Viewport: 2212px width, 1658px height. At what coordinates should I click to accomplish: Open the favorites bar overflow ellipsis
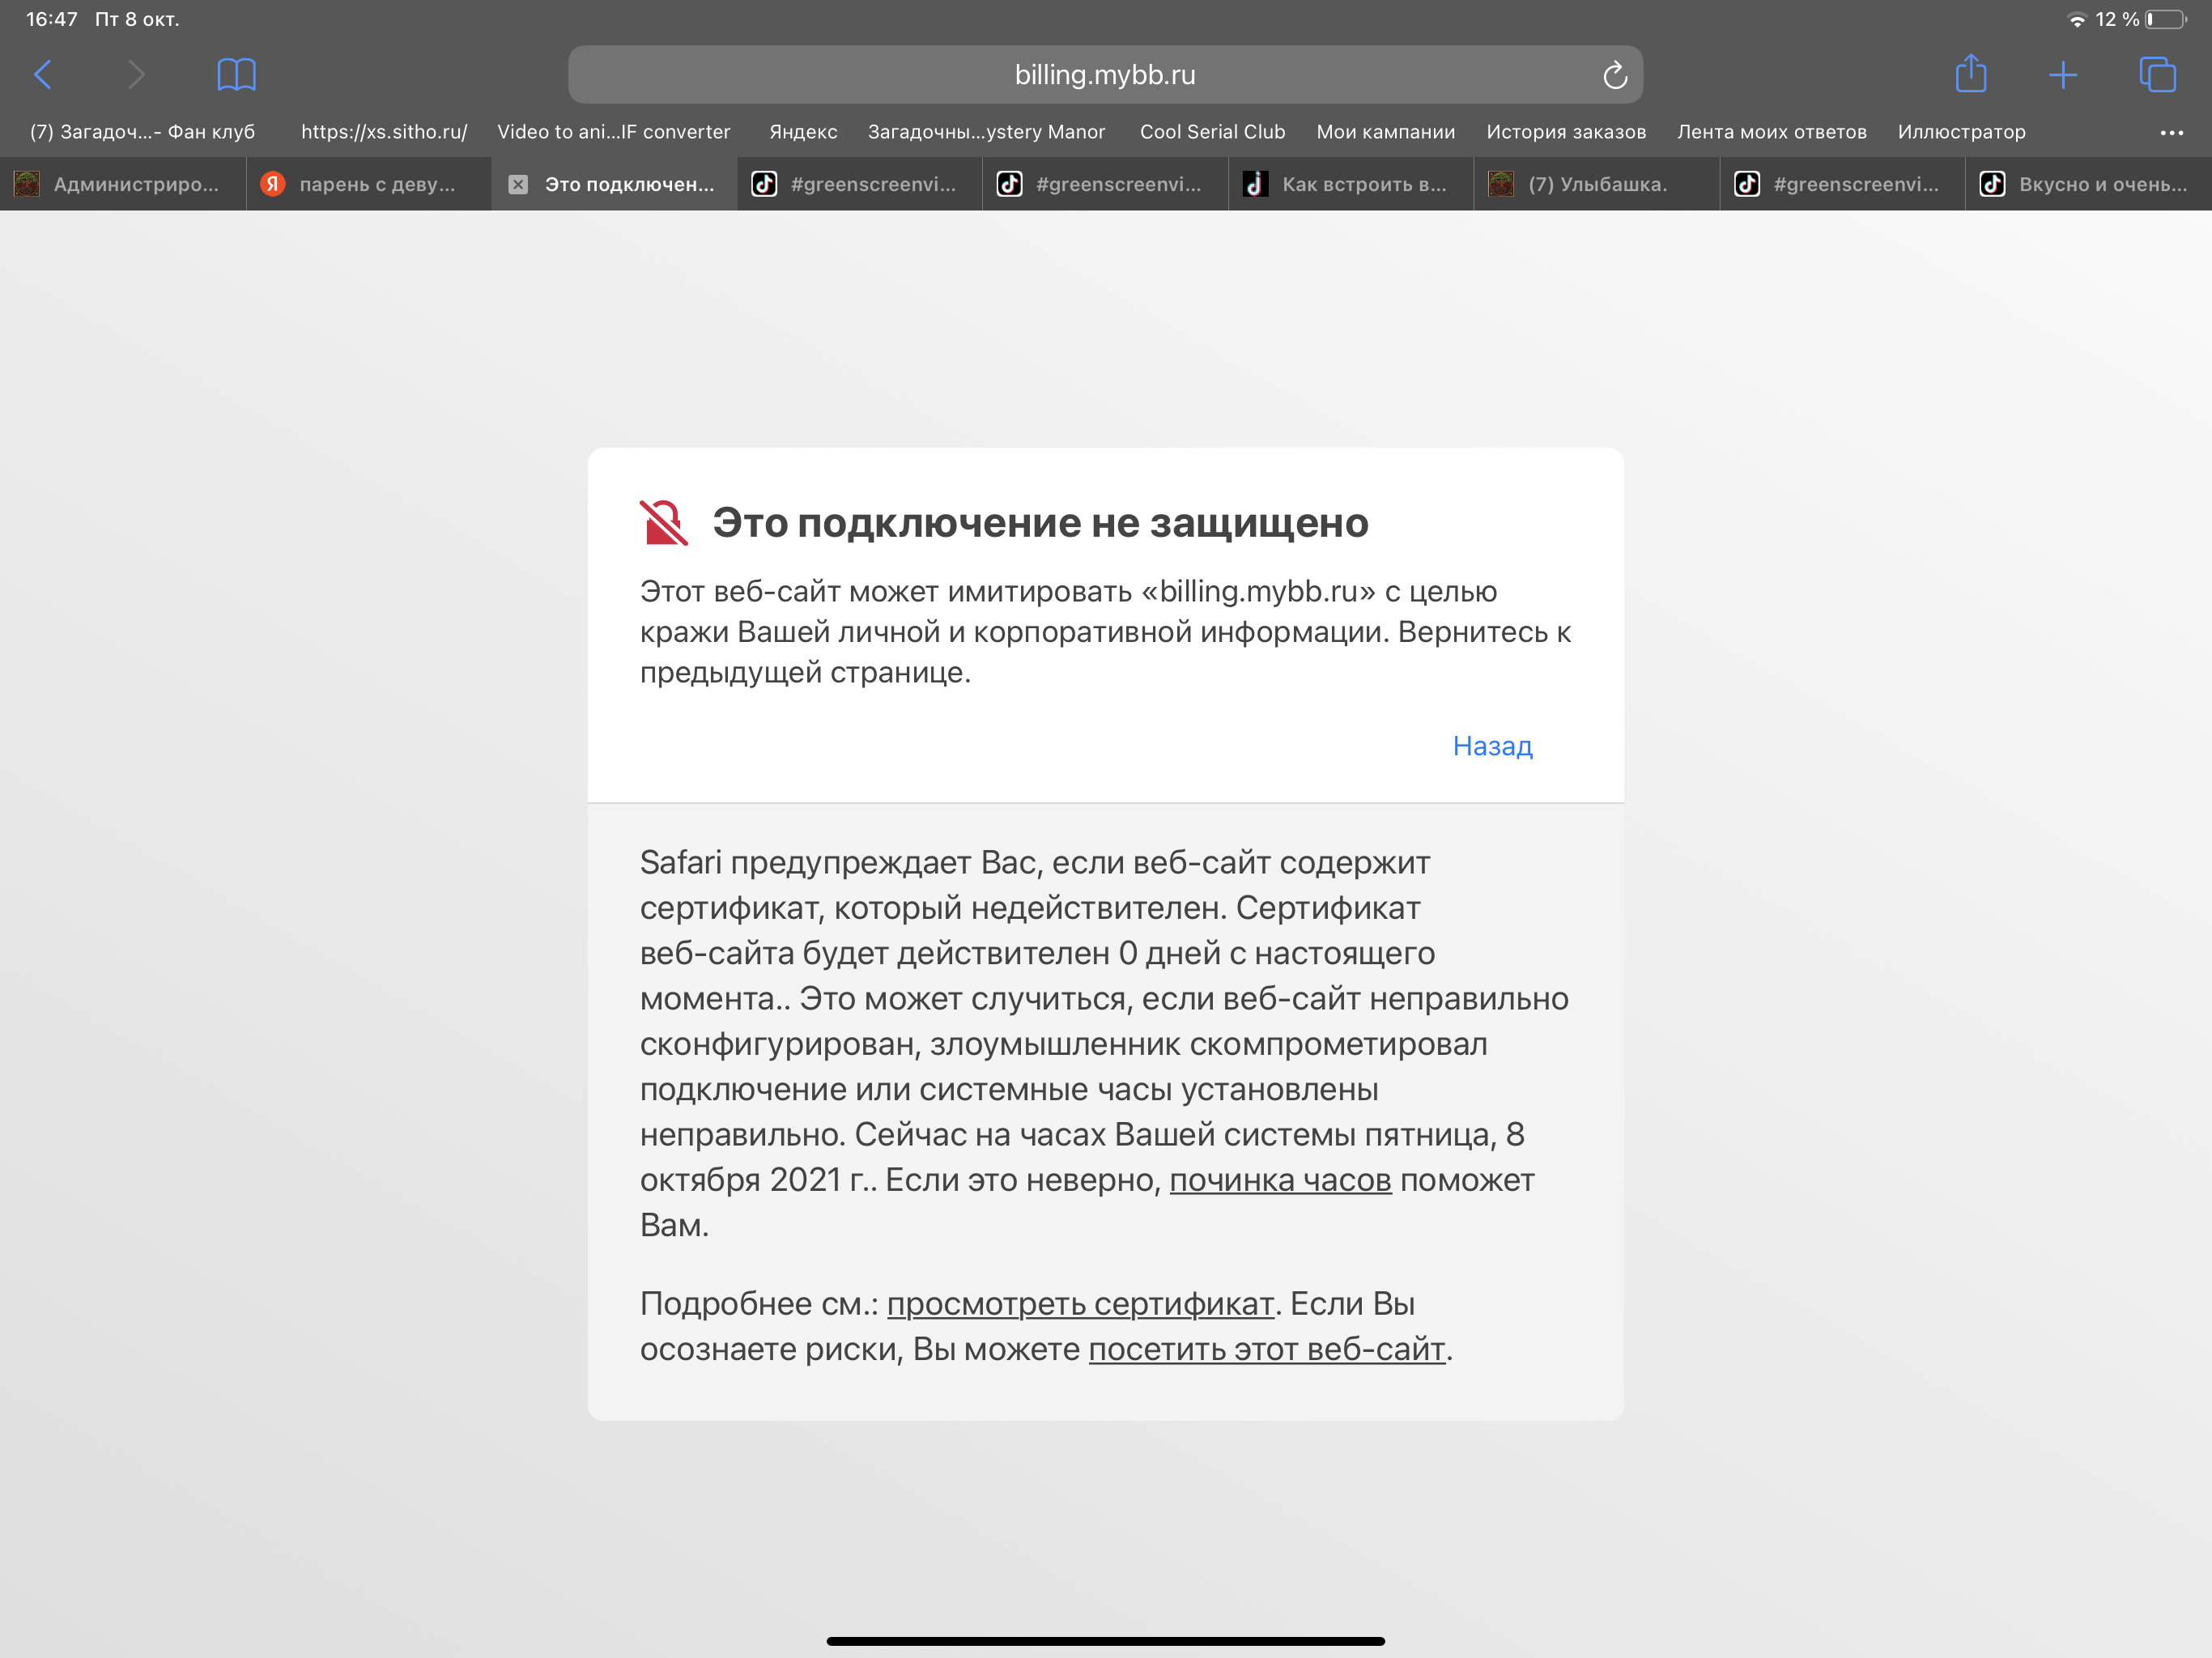tap(2171, 132)
